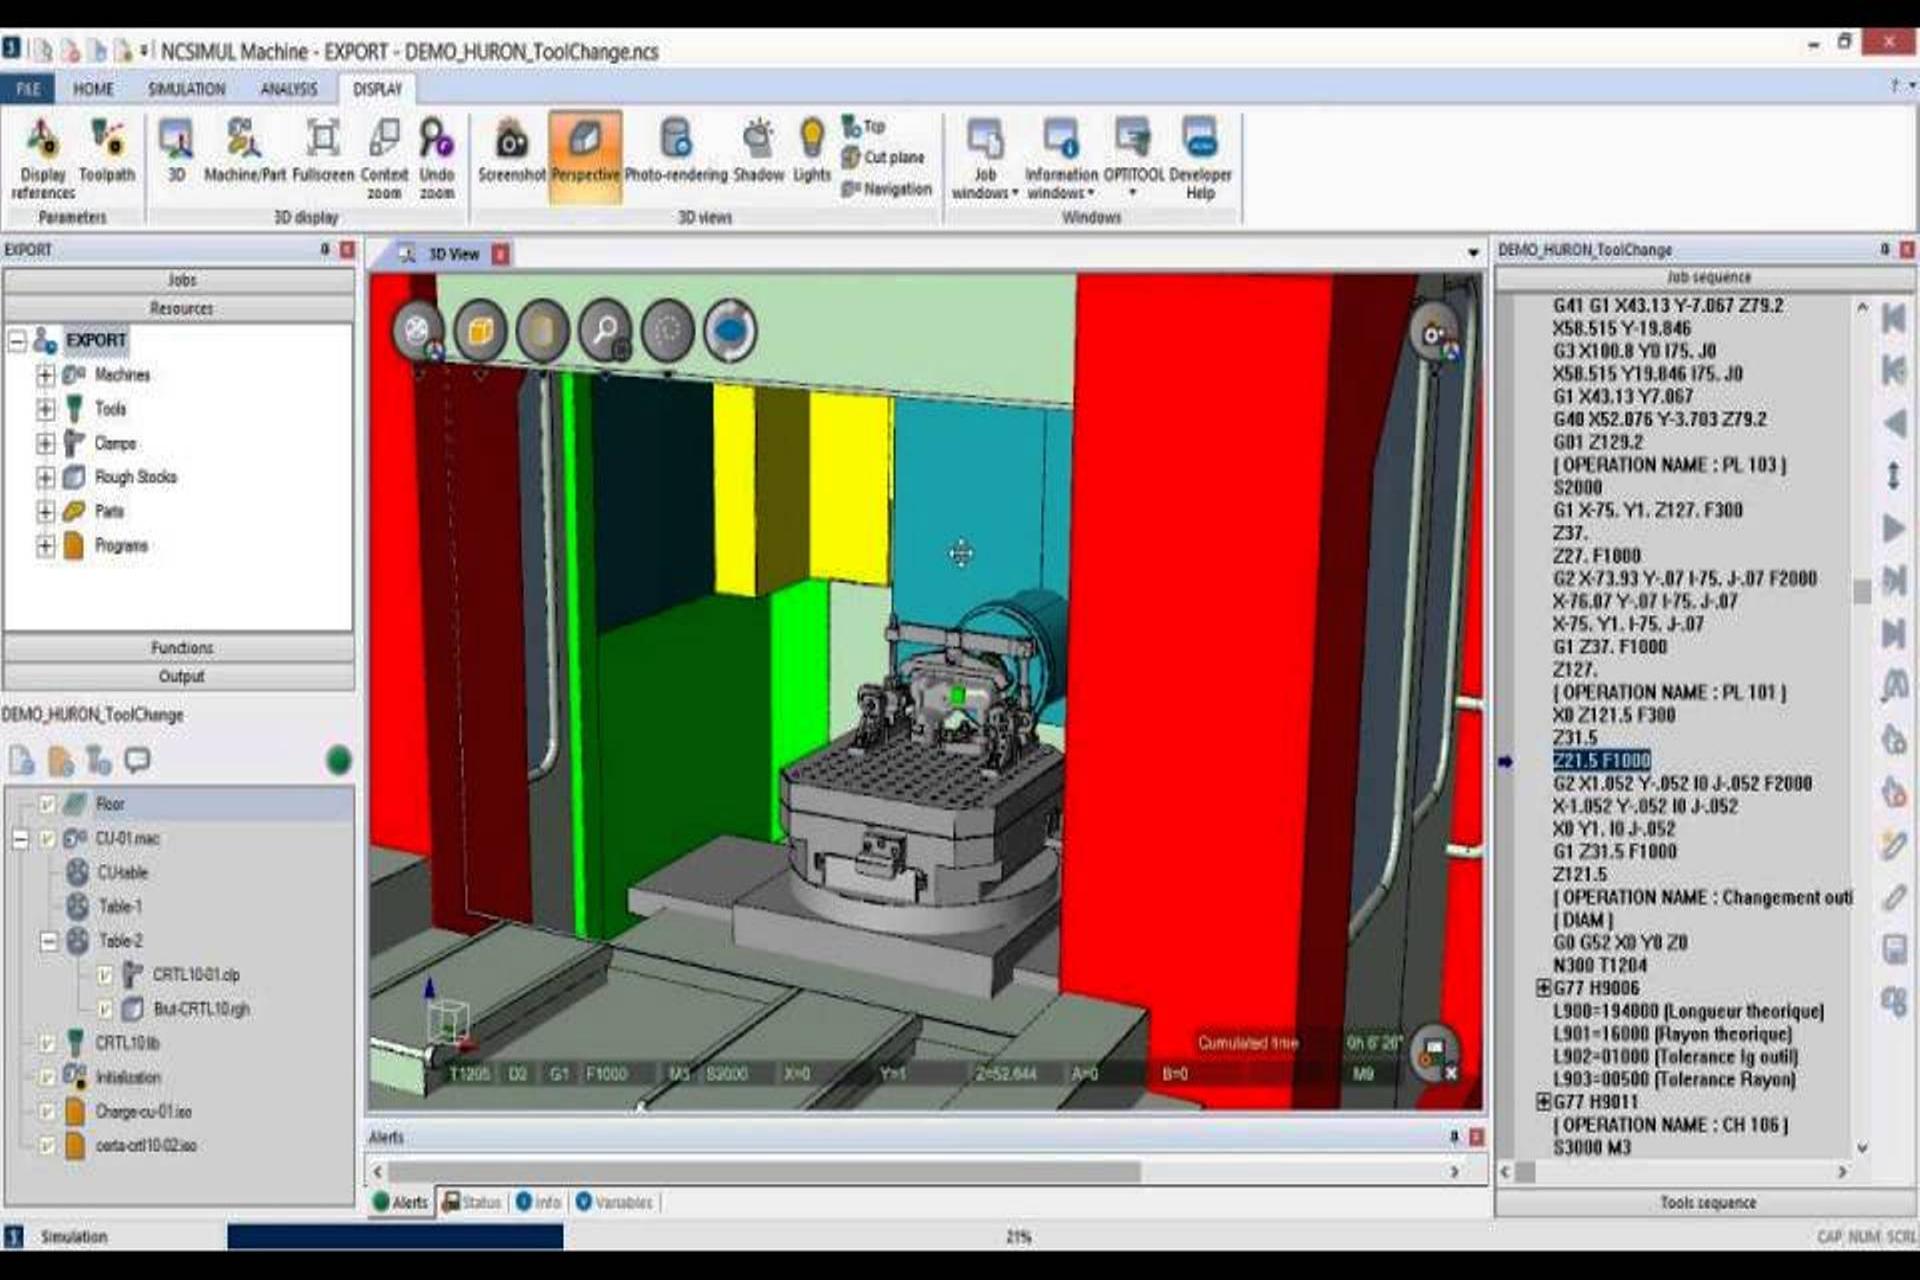Viewport: 1920px width, 1280px height.
Task: Toggle Shadow rendering
Action: [759, 151]
